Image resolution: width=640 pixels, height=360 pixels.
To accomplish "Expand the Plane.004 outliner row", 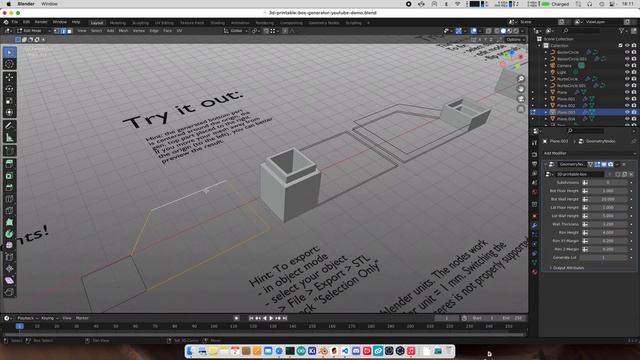I will (x=546, y=119).
